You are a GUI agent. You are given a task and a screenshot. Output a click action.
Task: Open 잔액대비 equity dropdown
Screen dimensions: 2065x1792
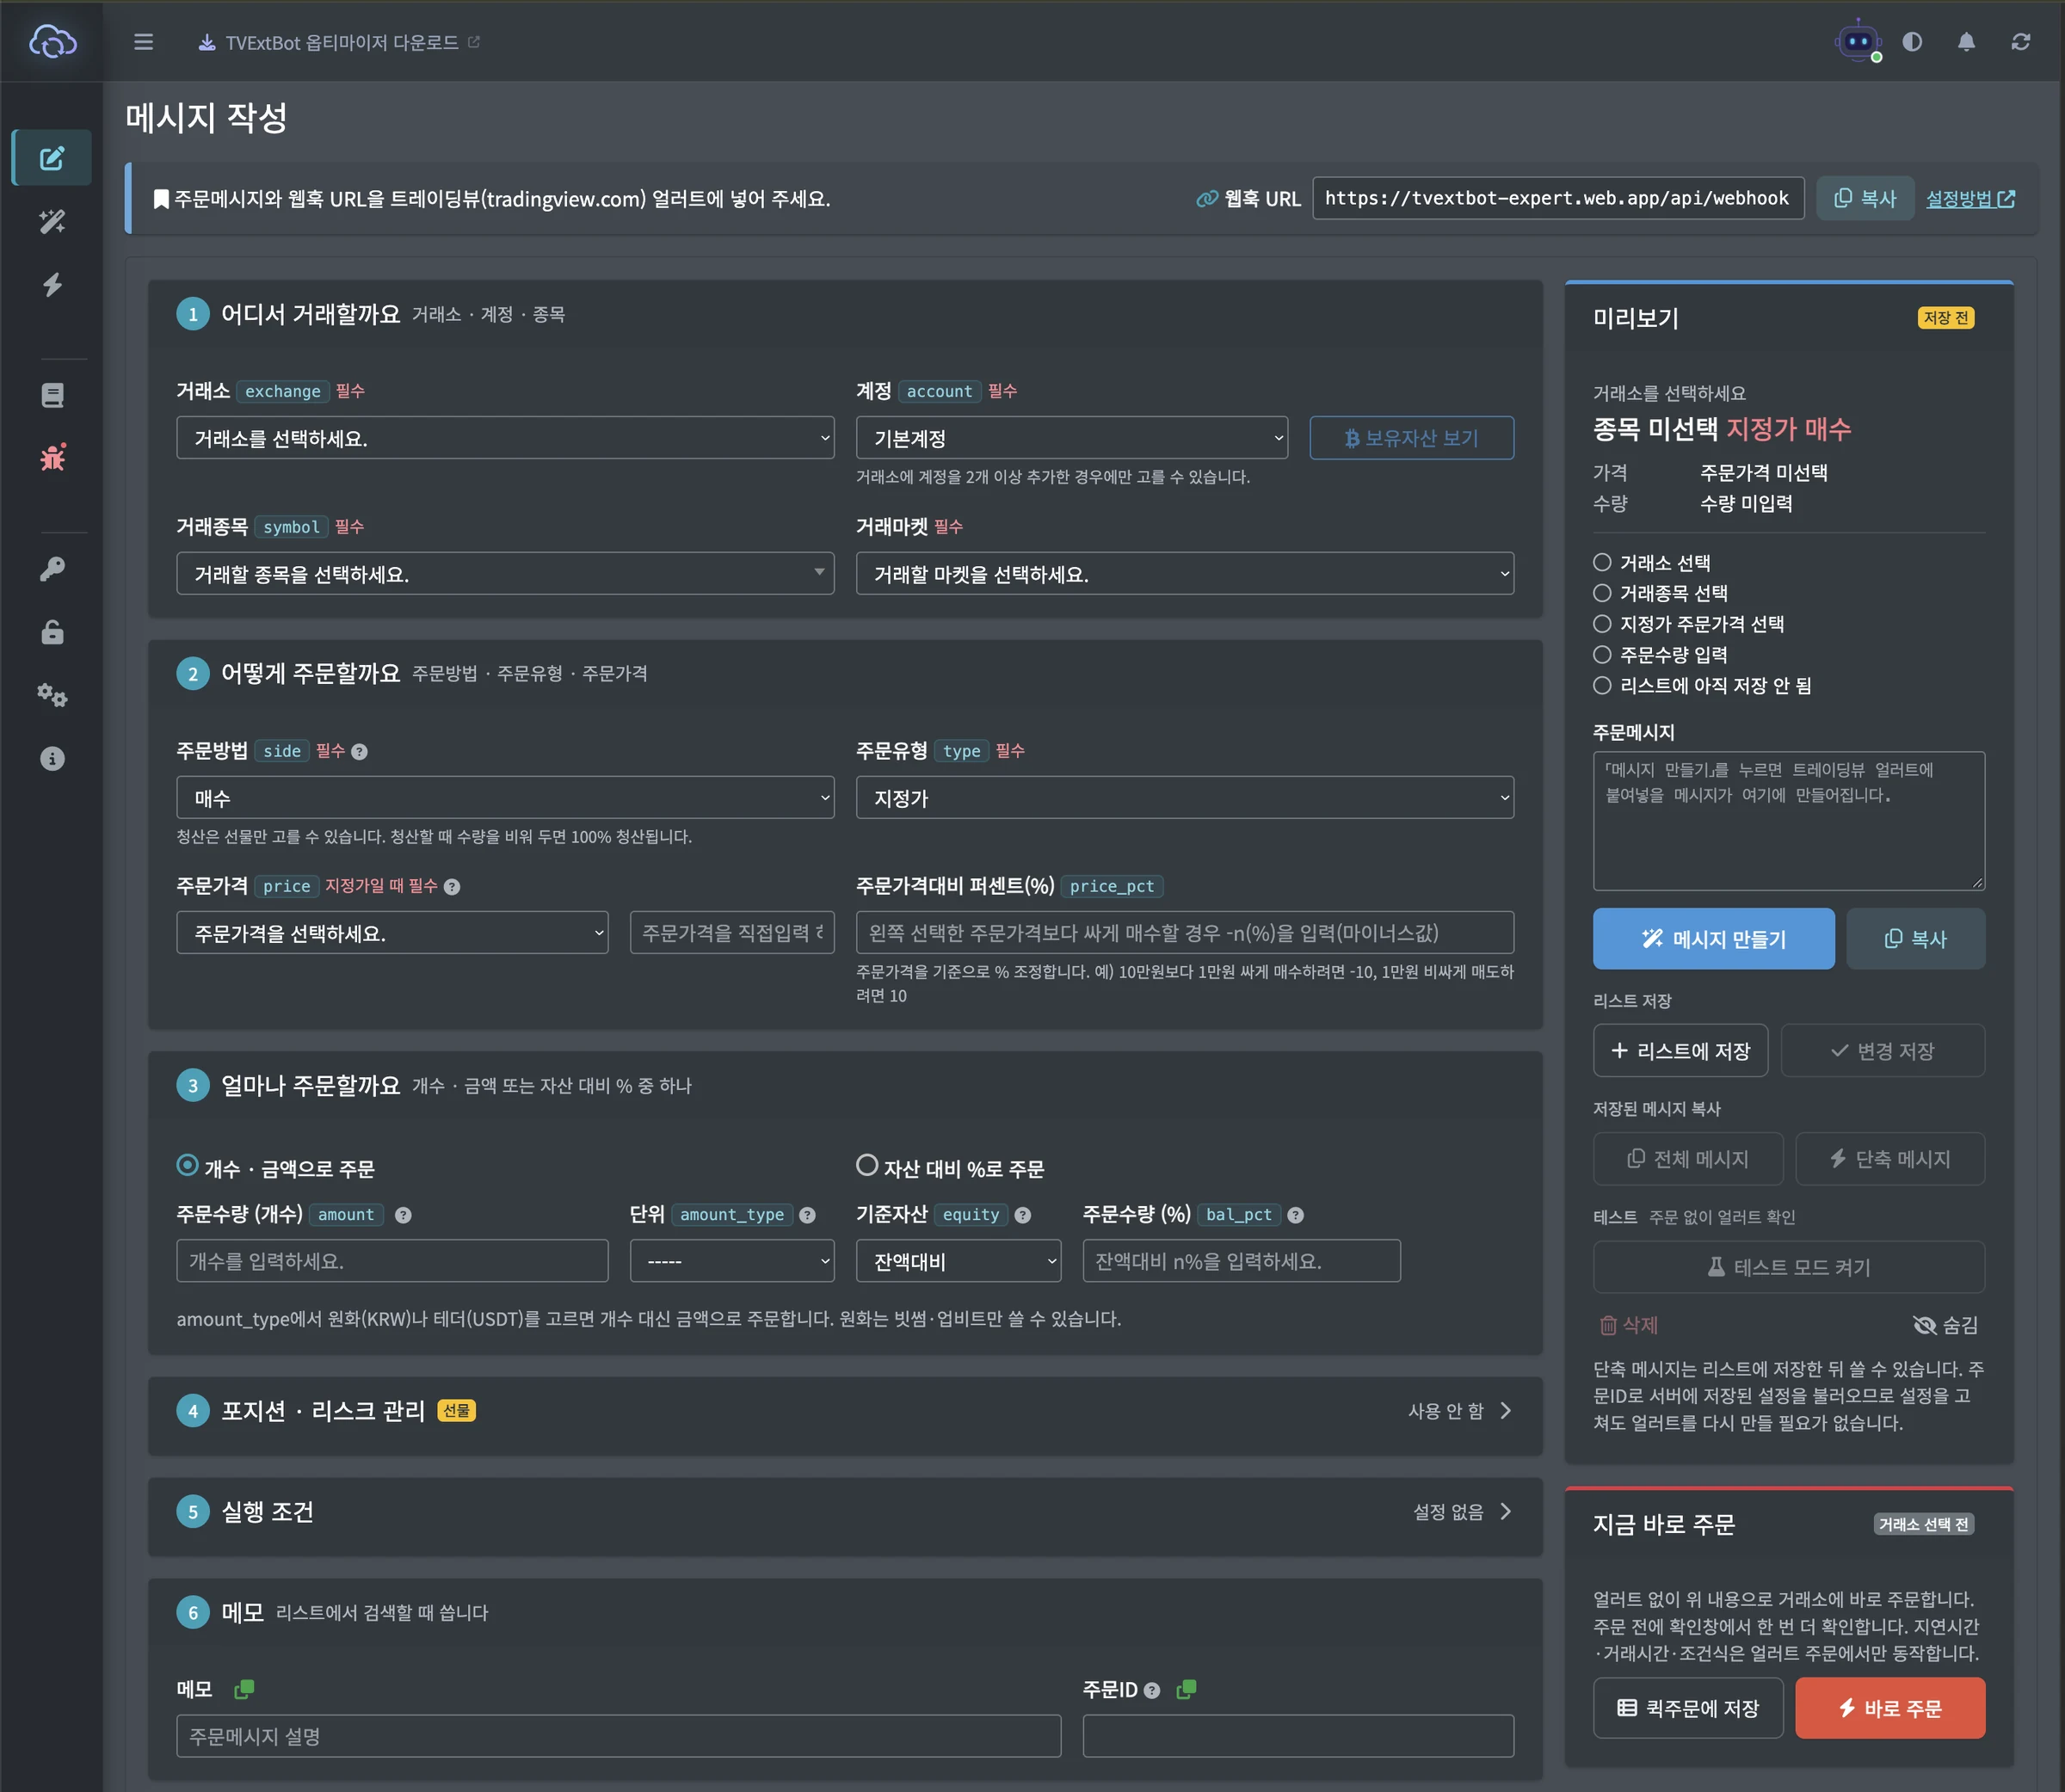pyautogui.click(x=958, y=1262)
